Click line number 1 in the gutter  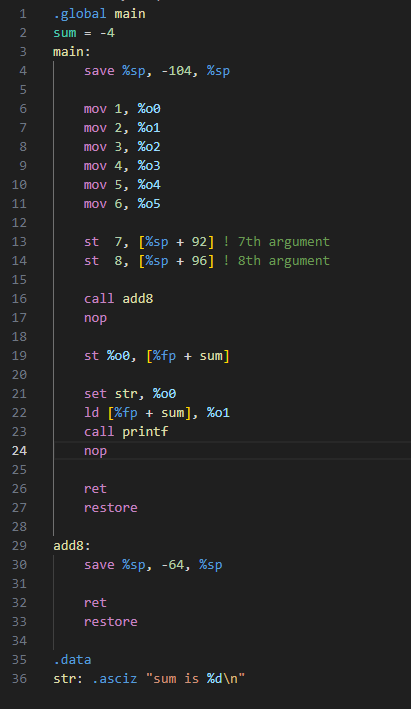(x=23, y=14)
